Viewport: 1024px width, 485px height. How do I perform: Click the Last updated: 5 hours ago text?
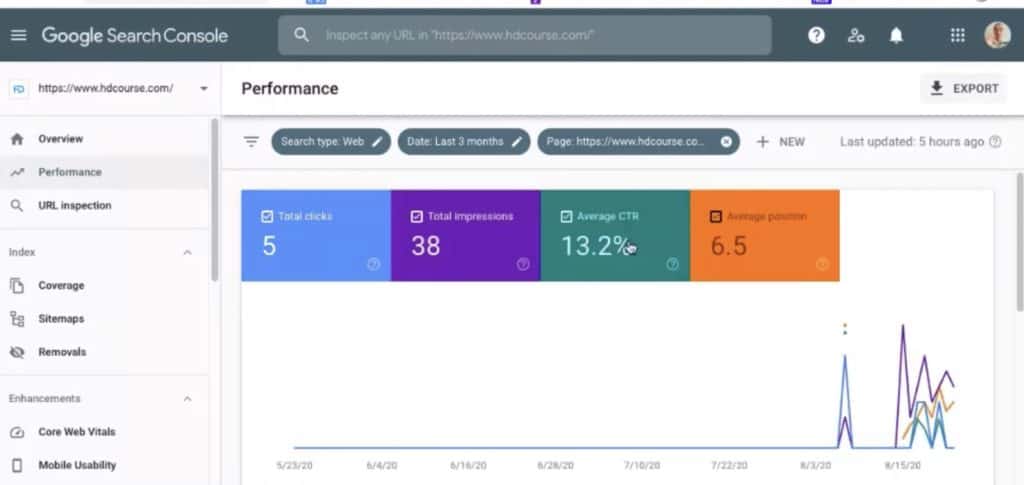pyautogui.click(x=912, y=142)
